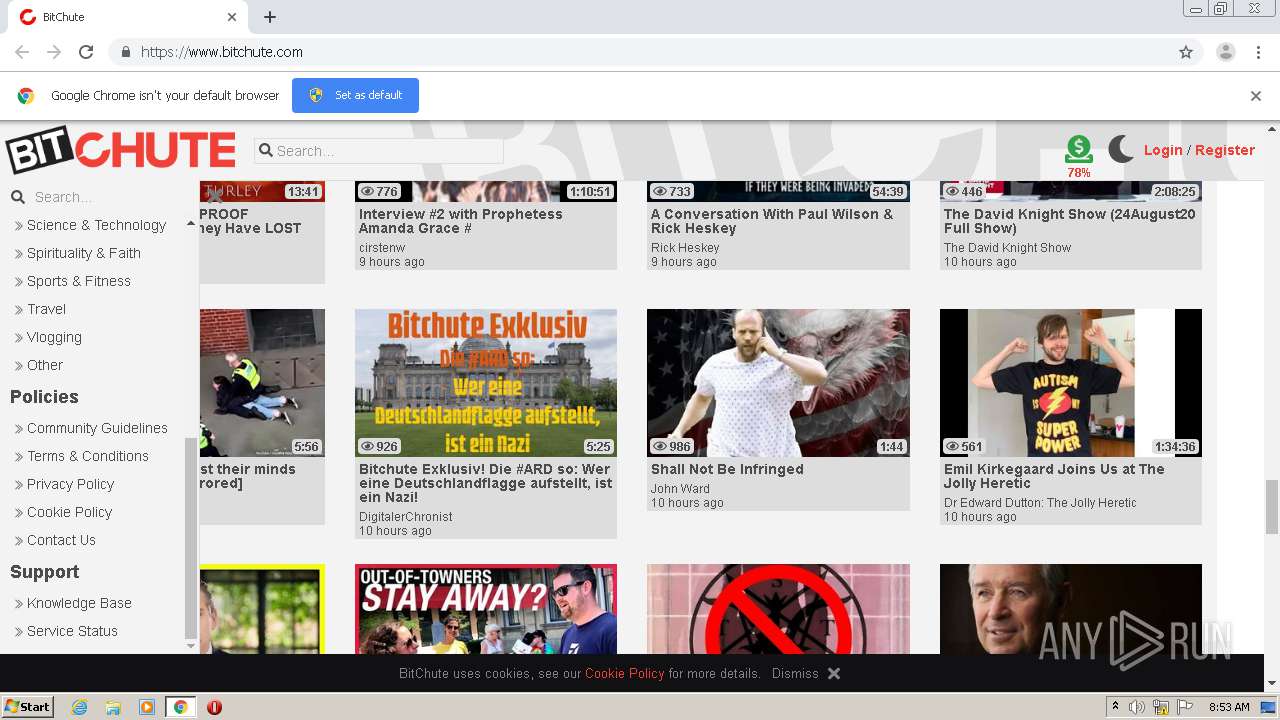The height and width of the screenshot is (720, 1280).
Task: Open the Cookie Policy link in banner
Action: pyautogui.click(x=625, y=673)
